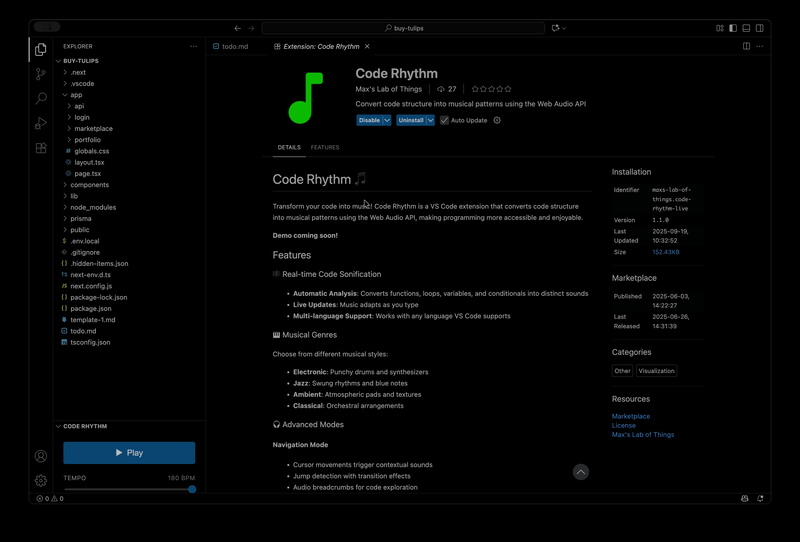Open extension settings gear beside Auto Update
The image size is (800, 542).
click(x=497, y=120)
